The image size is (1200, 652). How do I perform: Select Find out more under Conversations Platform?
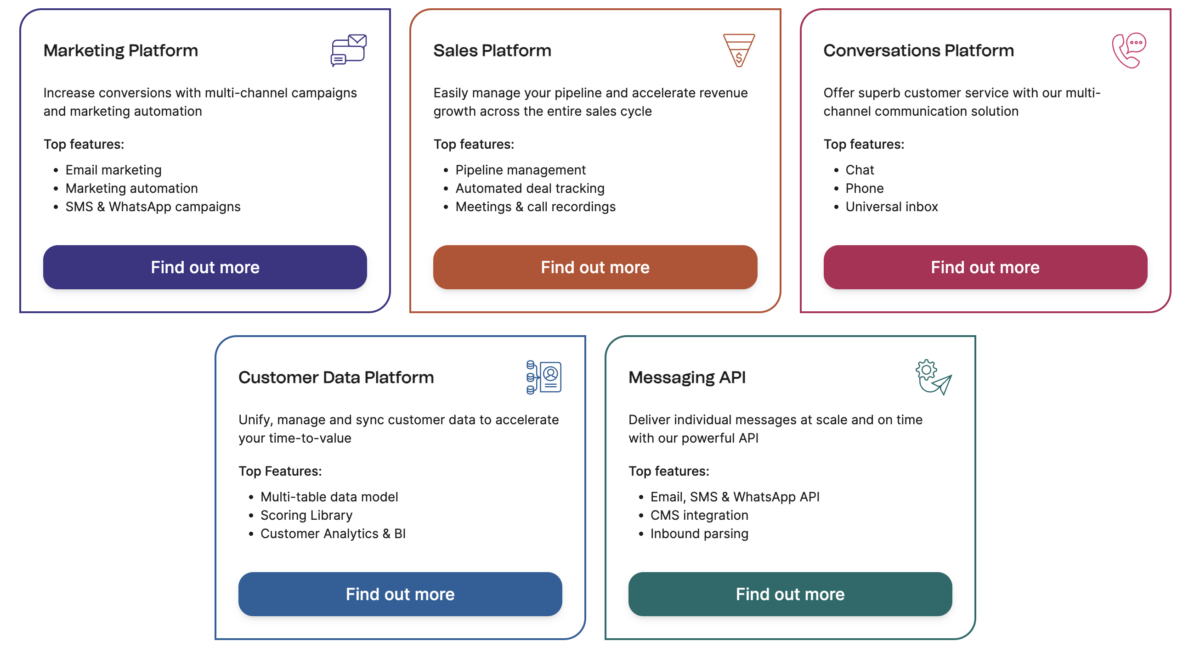[x=985, y=267]
